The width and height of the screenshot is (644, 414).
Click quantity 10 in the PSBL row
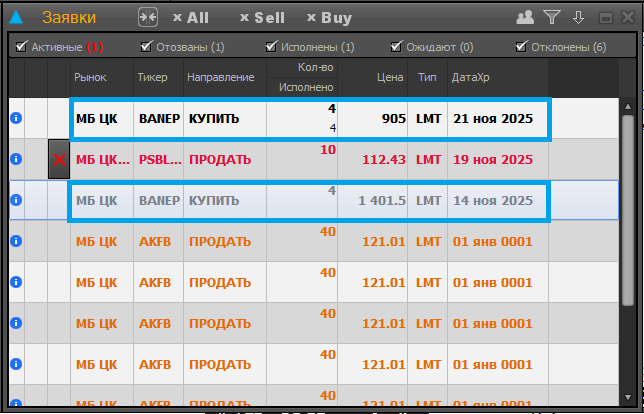pyautogui.click(x=328, y=150)
